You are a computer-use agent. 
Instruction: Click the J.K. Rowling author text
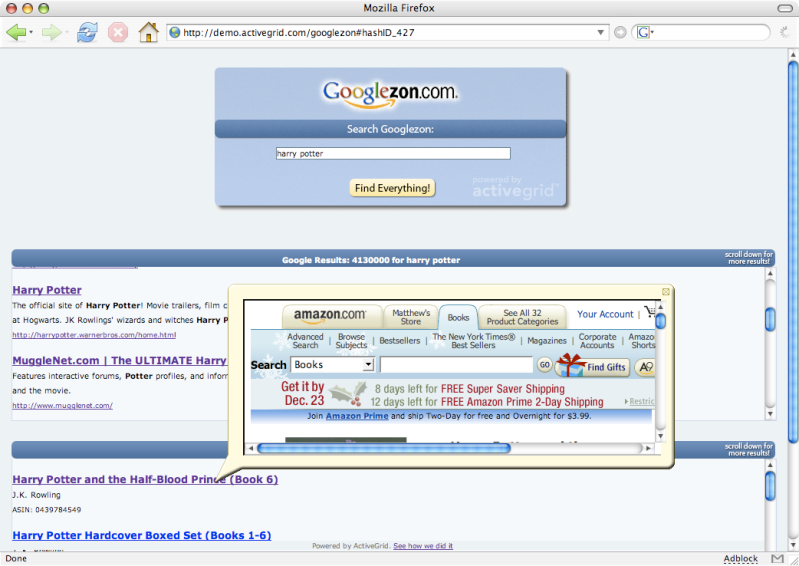(36, 495)
